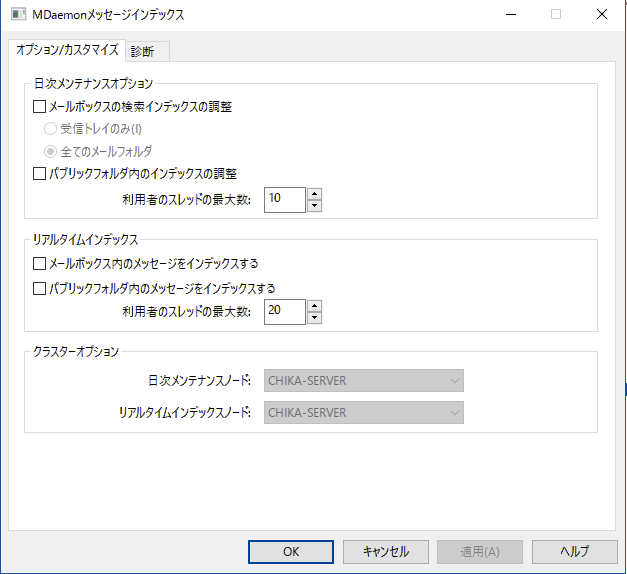Click the MDaemon app icon in title bar

pos(18,15)
